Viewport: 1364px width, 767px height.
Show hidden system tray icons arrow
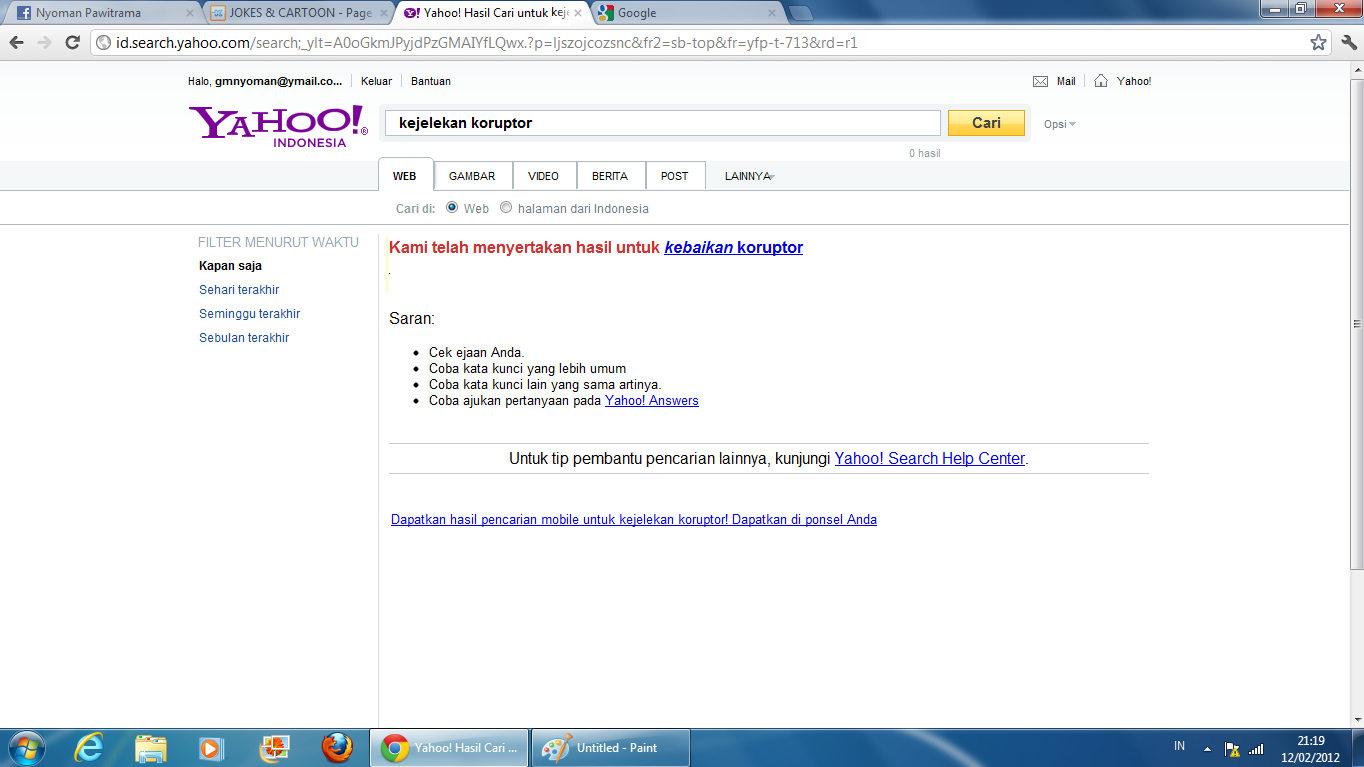1207,748
